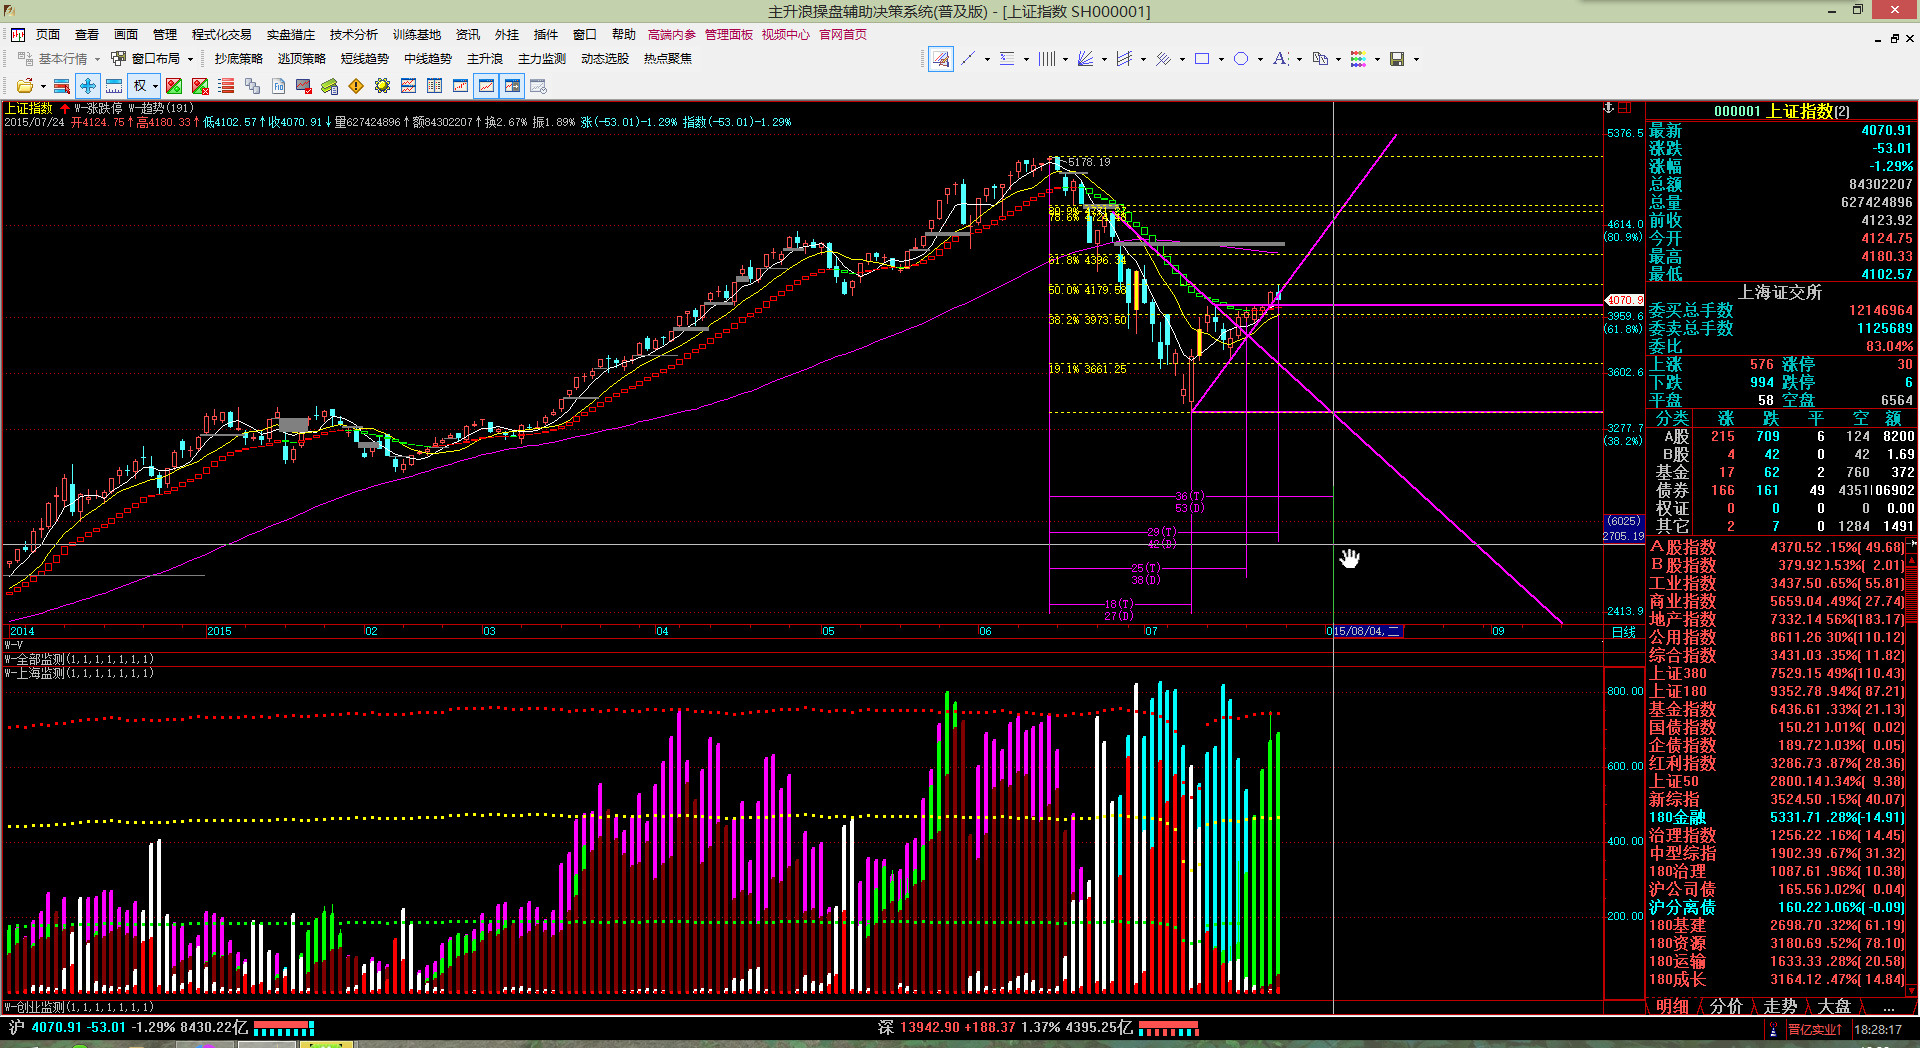Click the 上证180 index row

[x=1678, y=691]
